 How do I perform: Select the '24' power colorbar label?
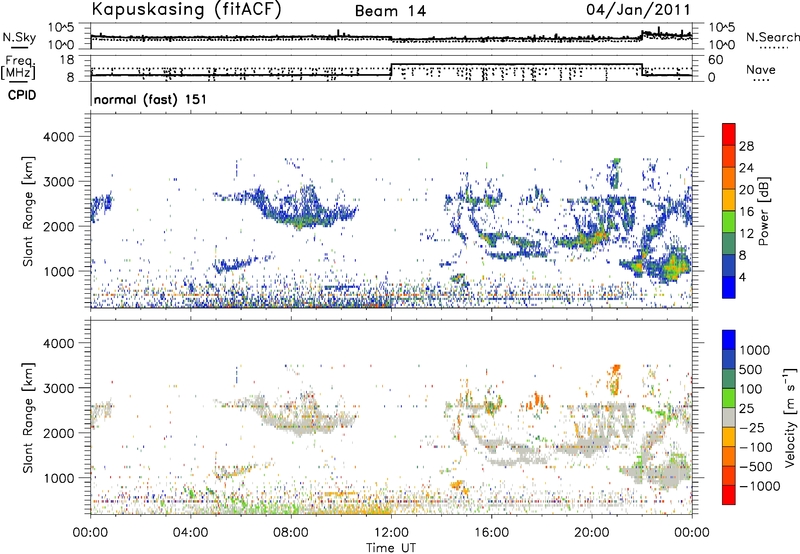pos(746,168)
